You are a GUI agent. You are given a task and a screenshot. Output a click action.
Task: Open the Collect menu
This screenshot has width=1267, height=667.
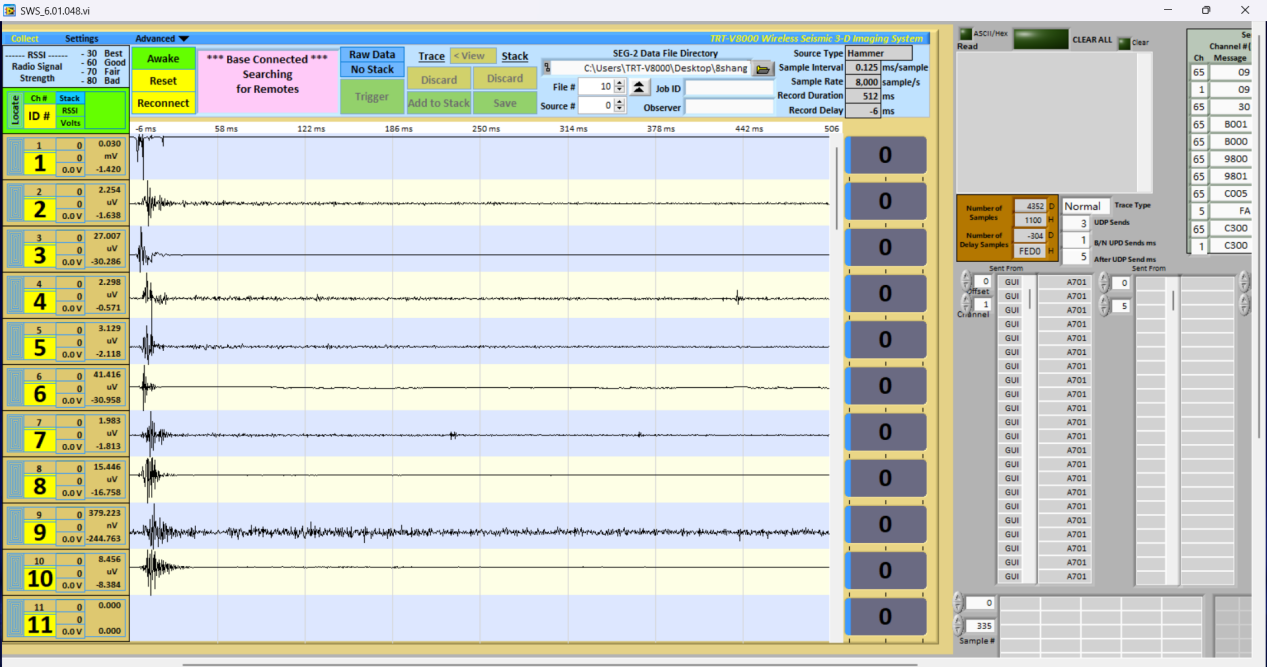coord(25,38)
